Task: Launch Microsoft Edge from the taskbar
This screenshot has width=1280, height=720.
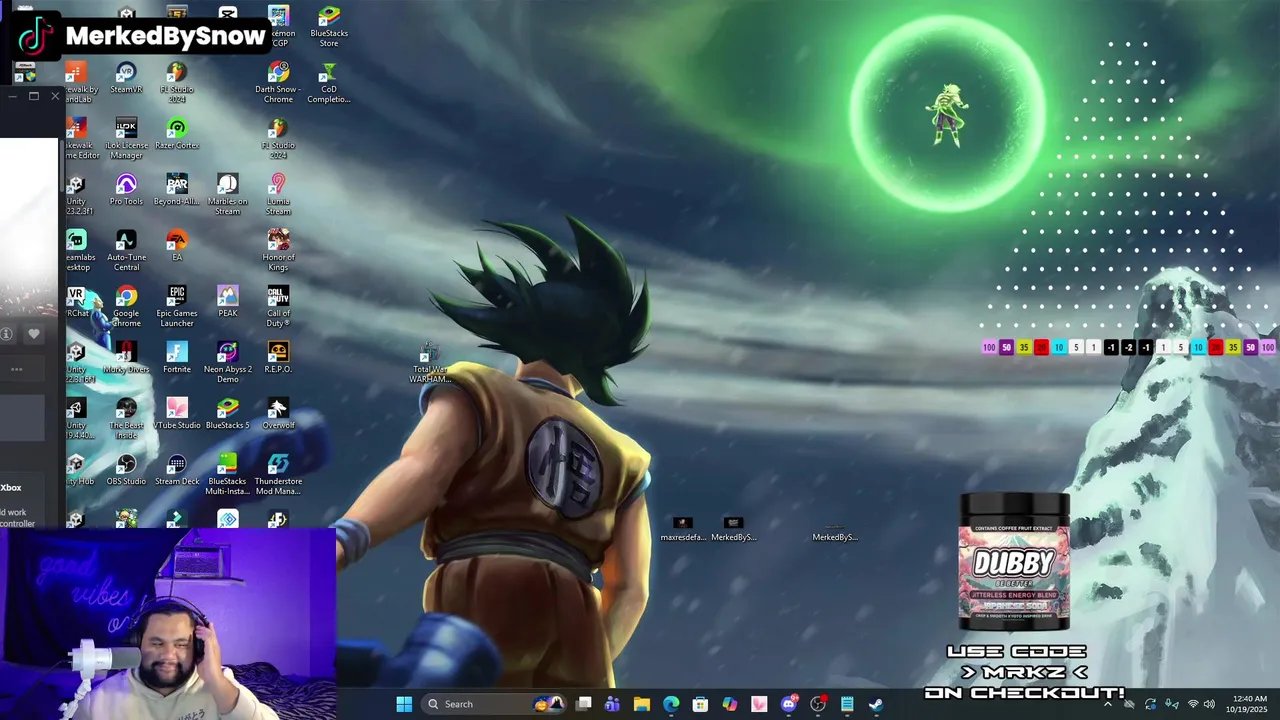Action: (671, 704)
